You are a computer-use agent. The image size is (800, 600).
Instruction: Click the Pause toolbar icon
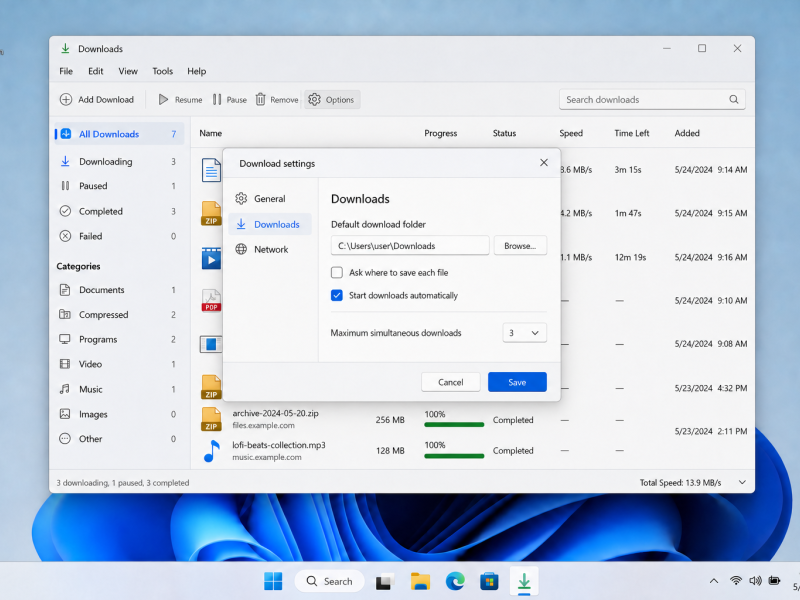pyautogui.click(x=217, y=99)
